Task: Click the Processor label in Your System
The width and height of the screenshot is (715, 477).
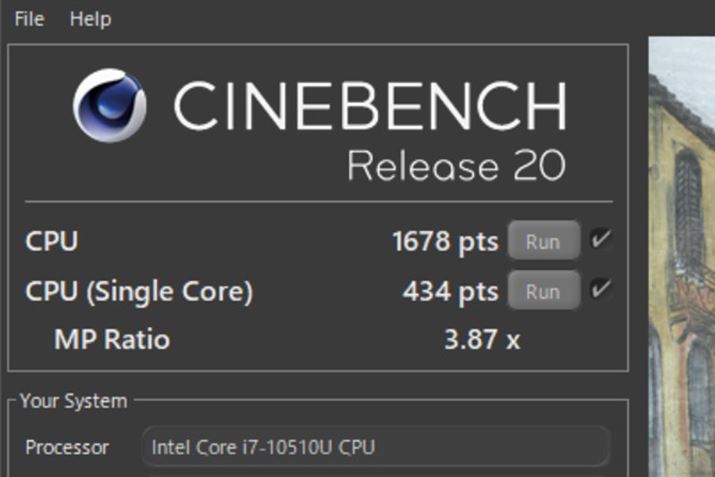Action: 67,447
